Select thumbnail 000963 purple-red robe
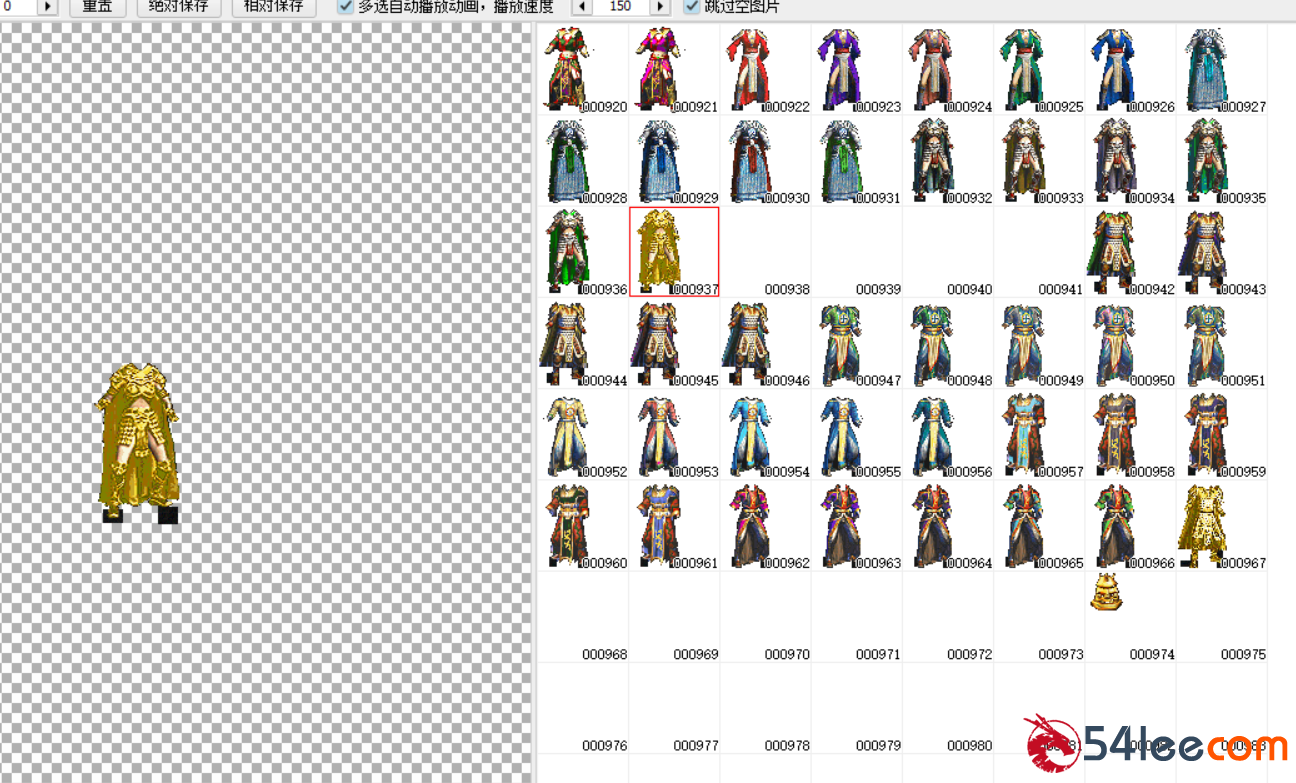 857,526
